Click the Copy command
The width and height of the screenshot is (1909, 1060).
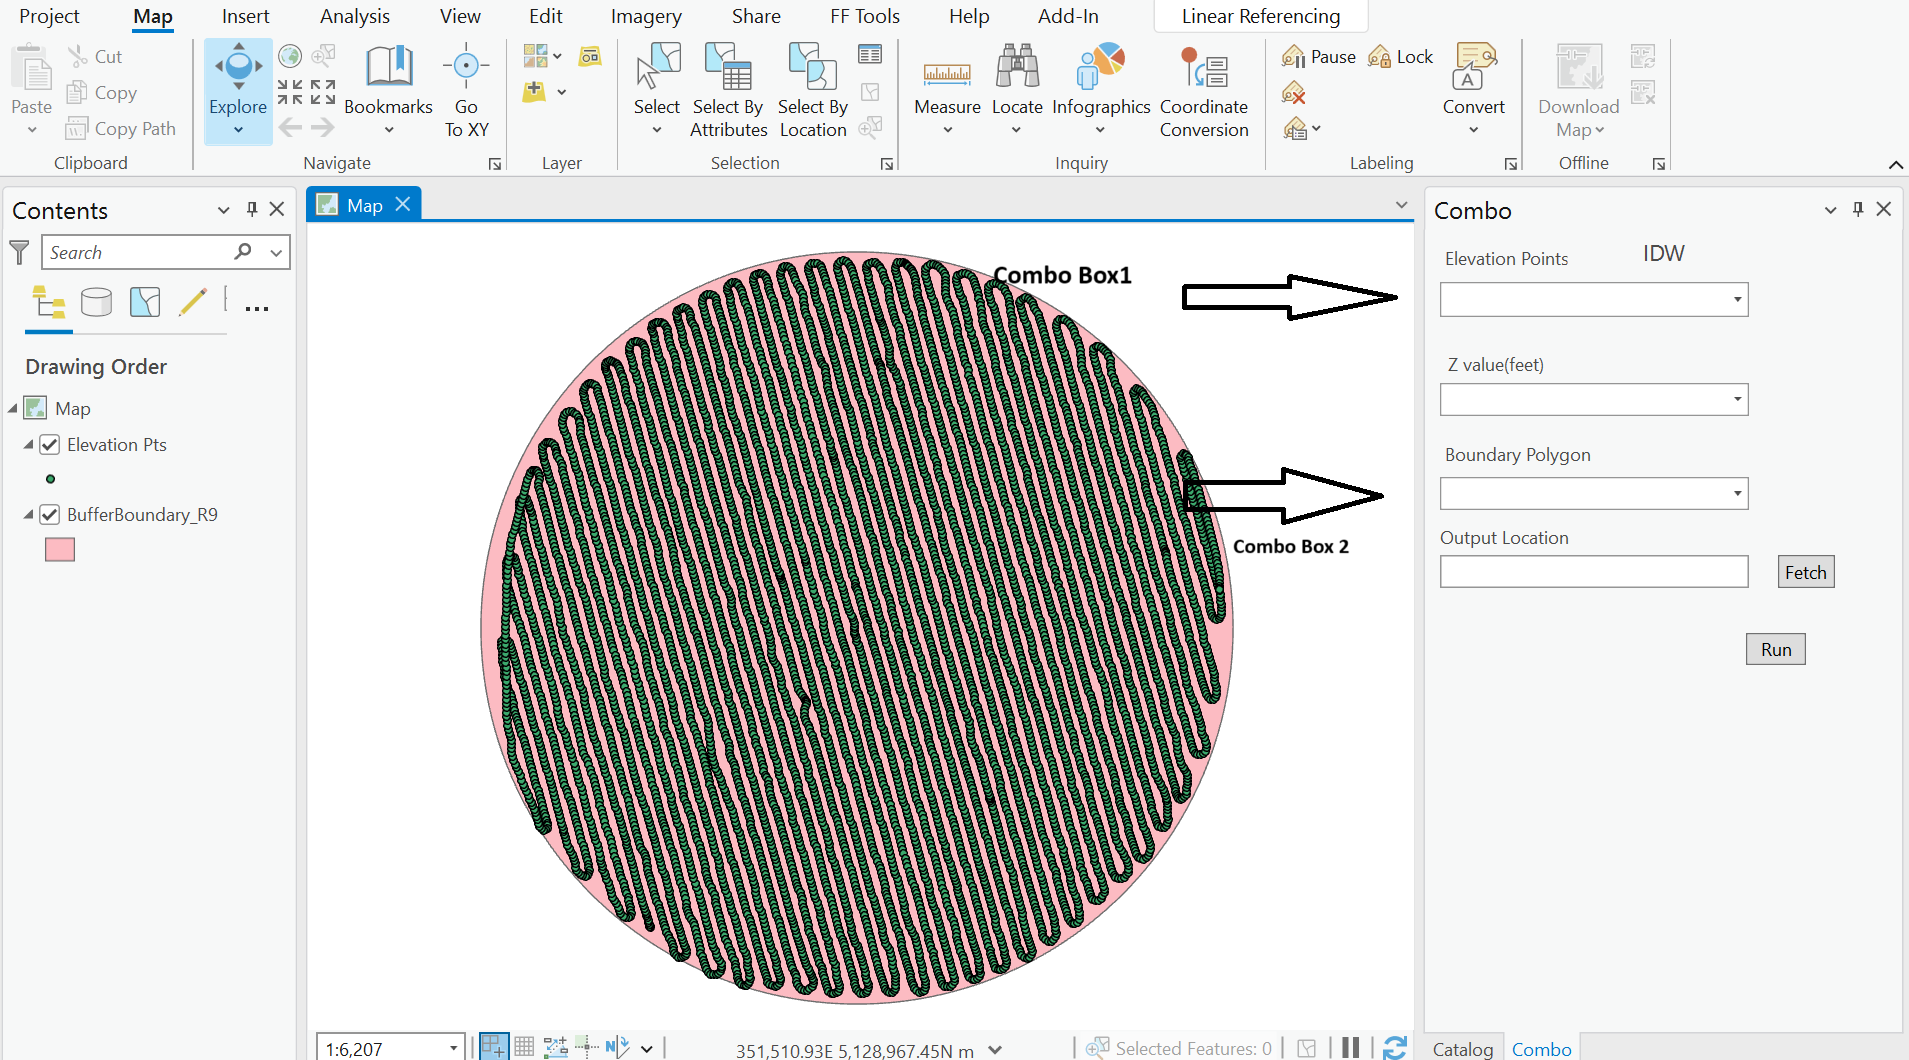pyautogui.click(x=101, y=92)
